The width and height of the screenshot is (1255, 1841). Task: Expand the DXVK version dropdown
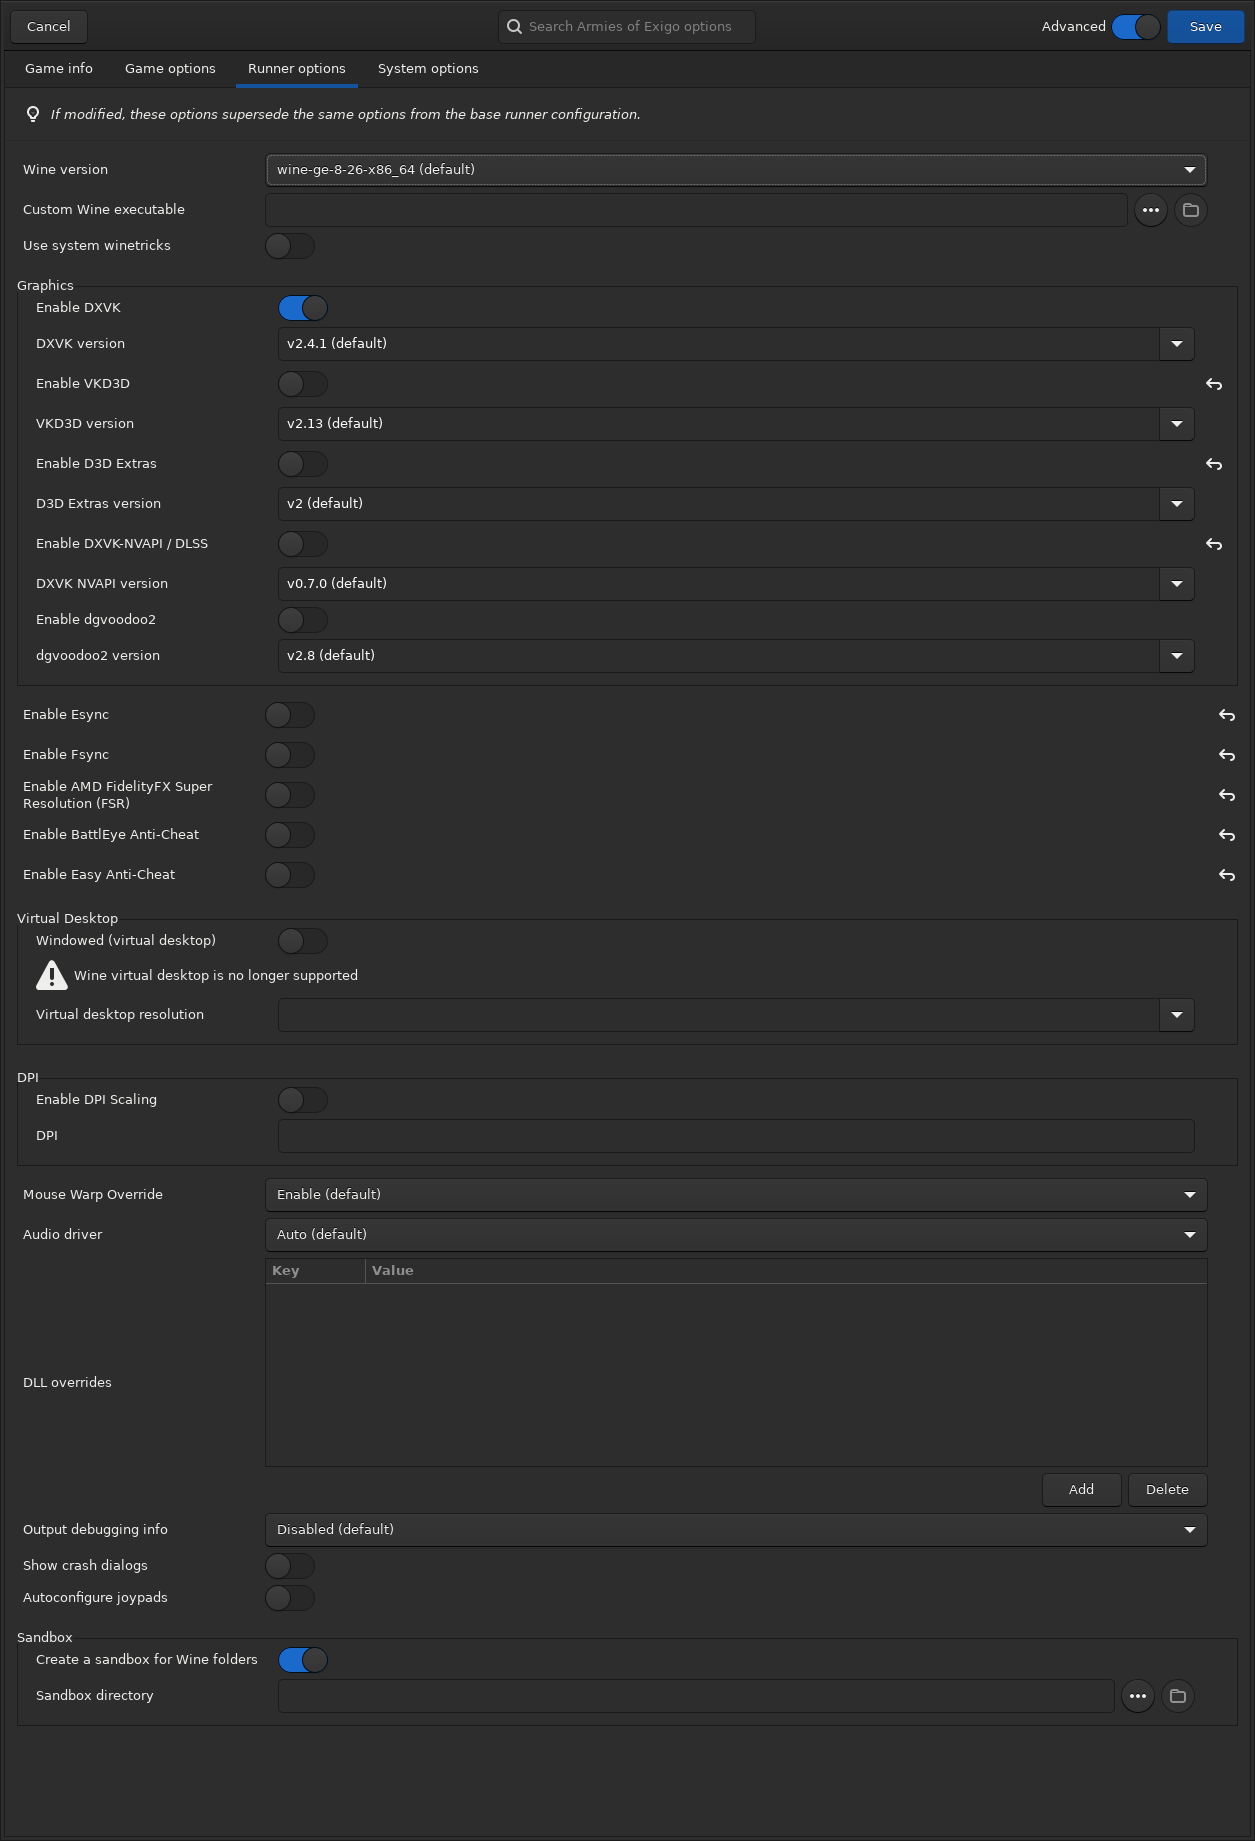[x=736, y=344]
